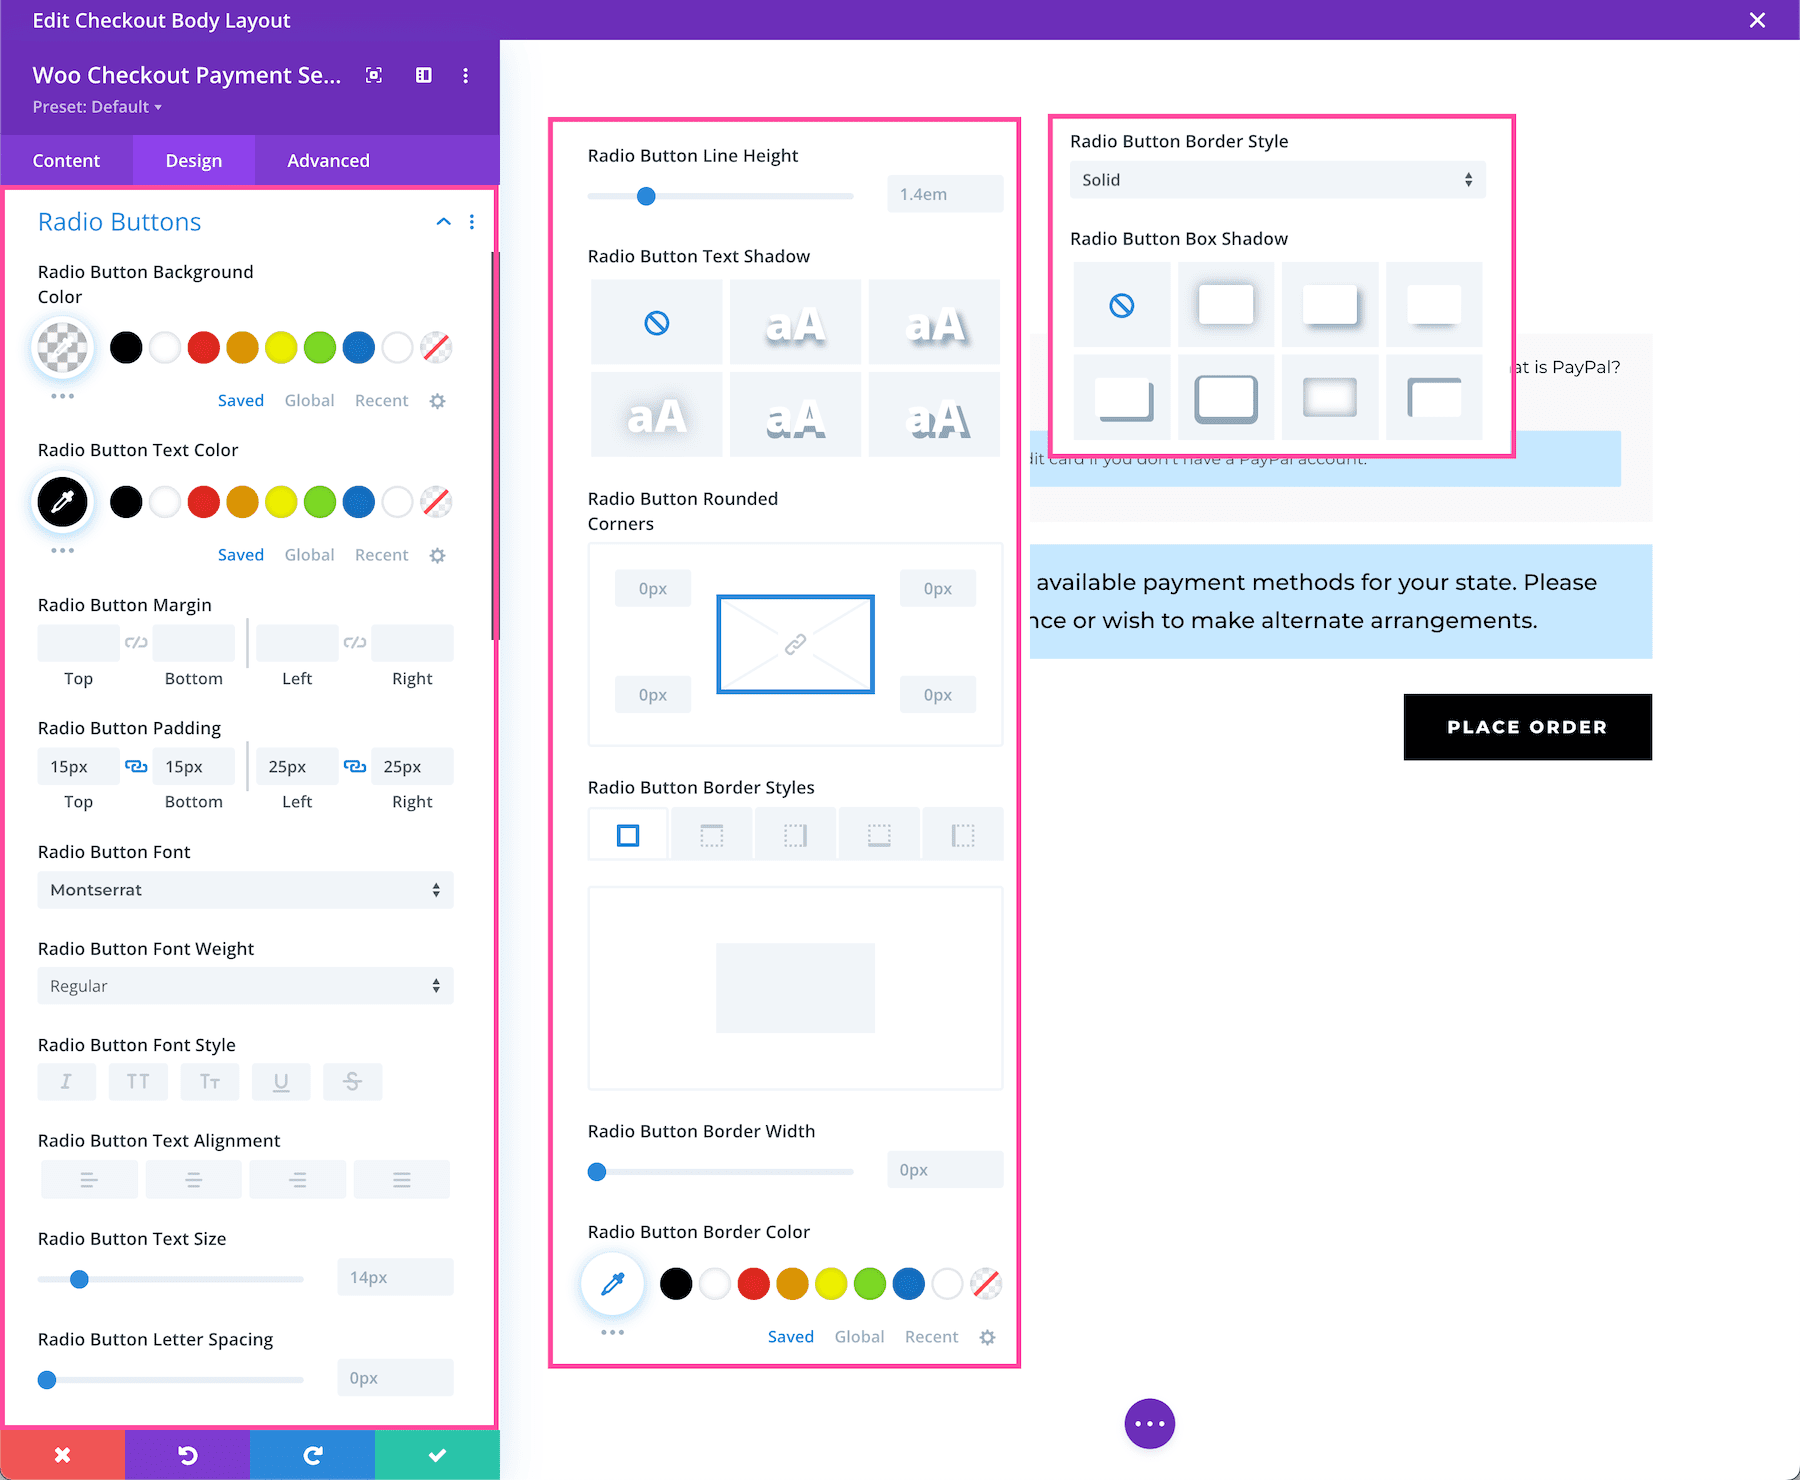Open the eyedropper for Radio Button Text Color
Screen dimensions: 1800x1480
point(62,501)
